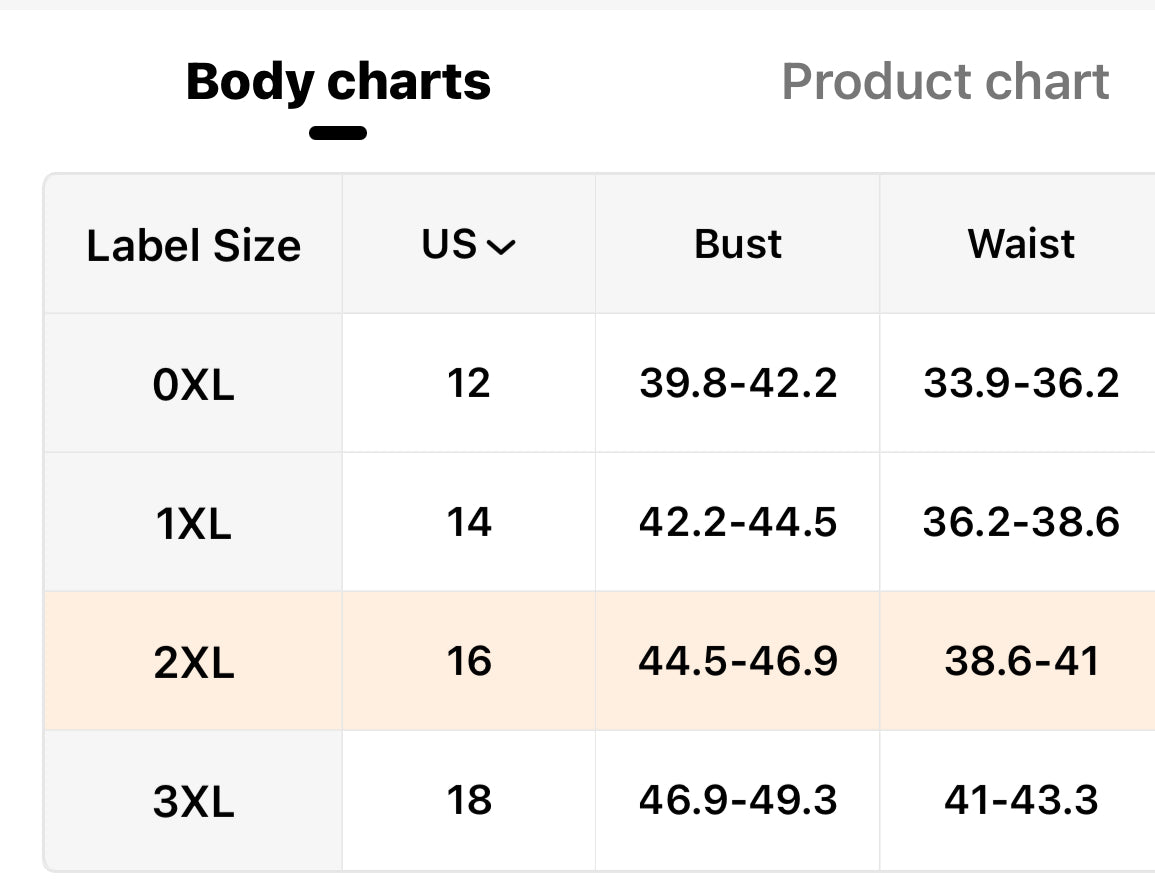Click US size 18 cell
Image resolution: width=1155 pixels, height=884 pixels.
click(469, 800)
